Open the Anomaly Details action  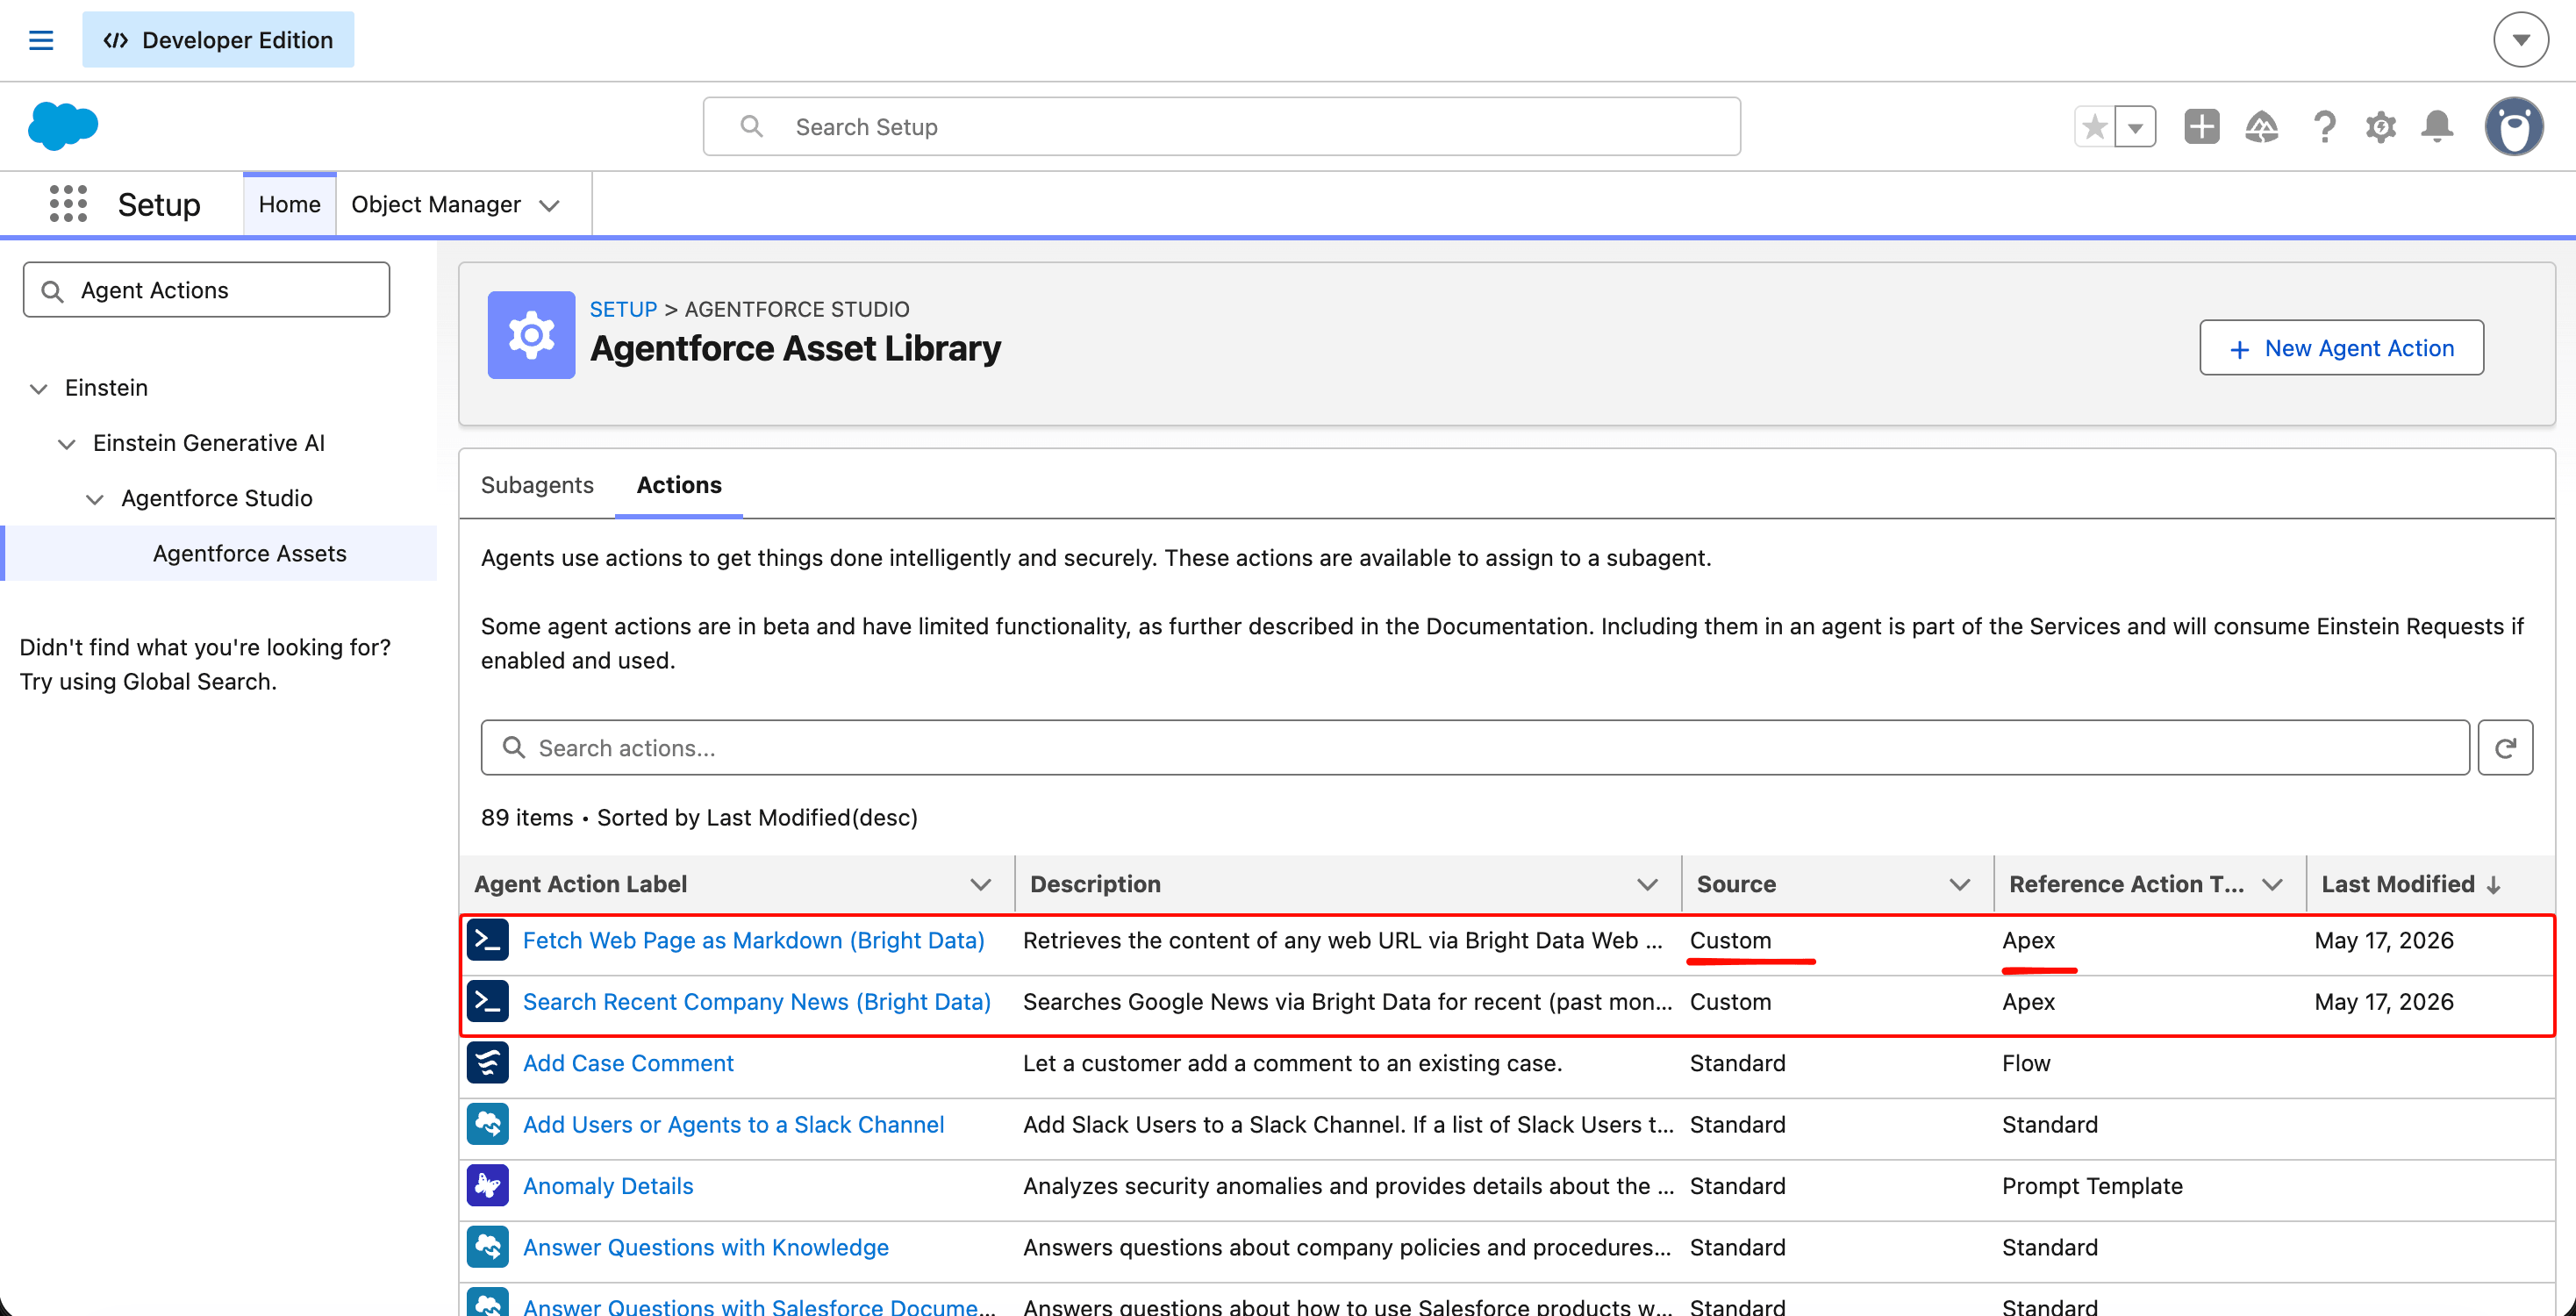click(608, 1187)
